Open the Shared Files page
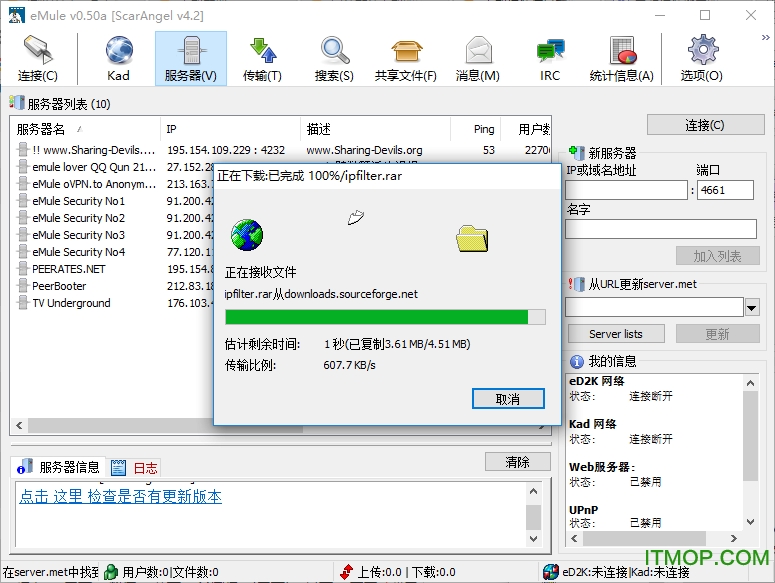The height and width of the screenshot is (583, 775). coord(406,58)
